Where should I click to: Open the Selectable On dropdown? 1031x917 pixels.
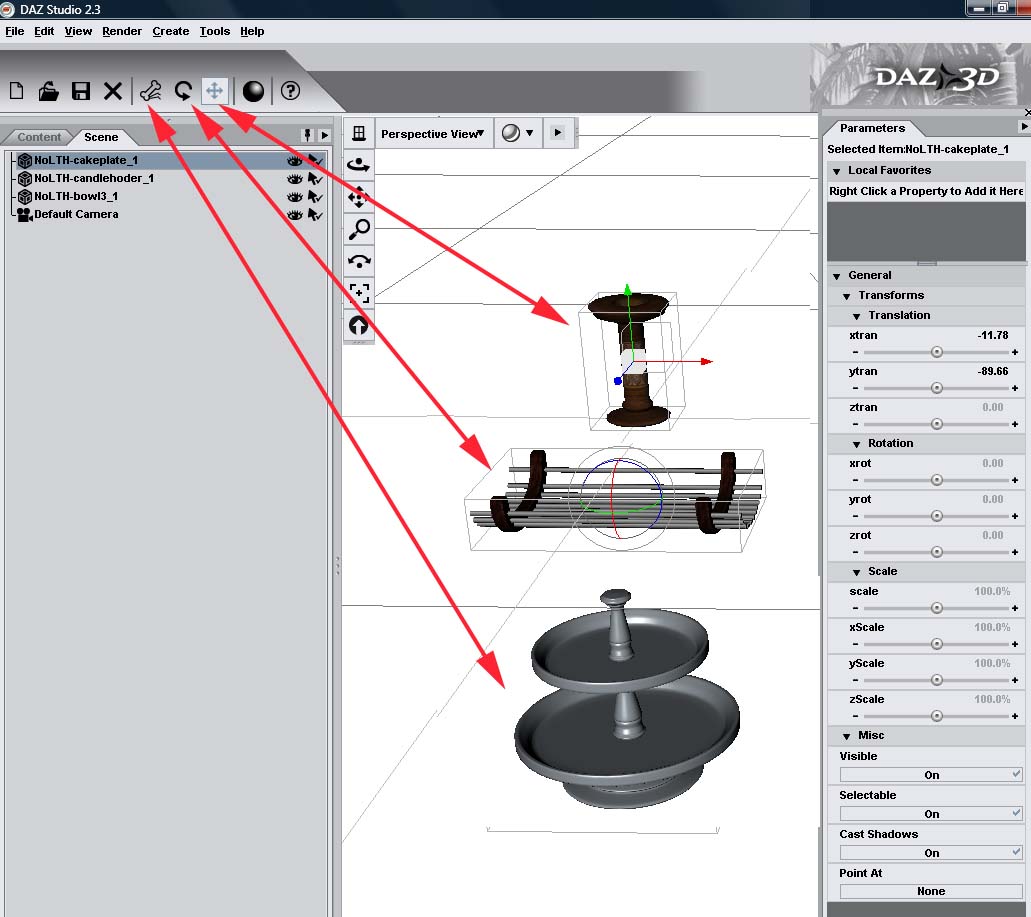point(931,814)
